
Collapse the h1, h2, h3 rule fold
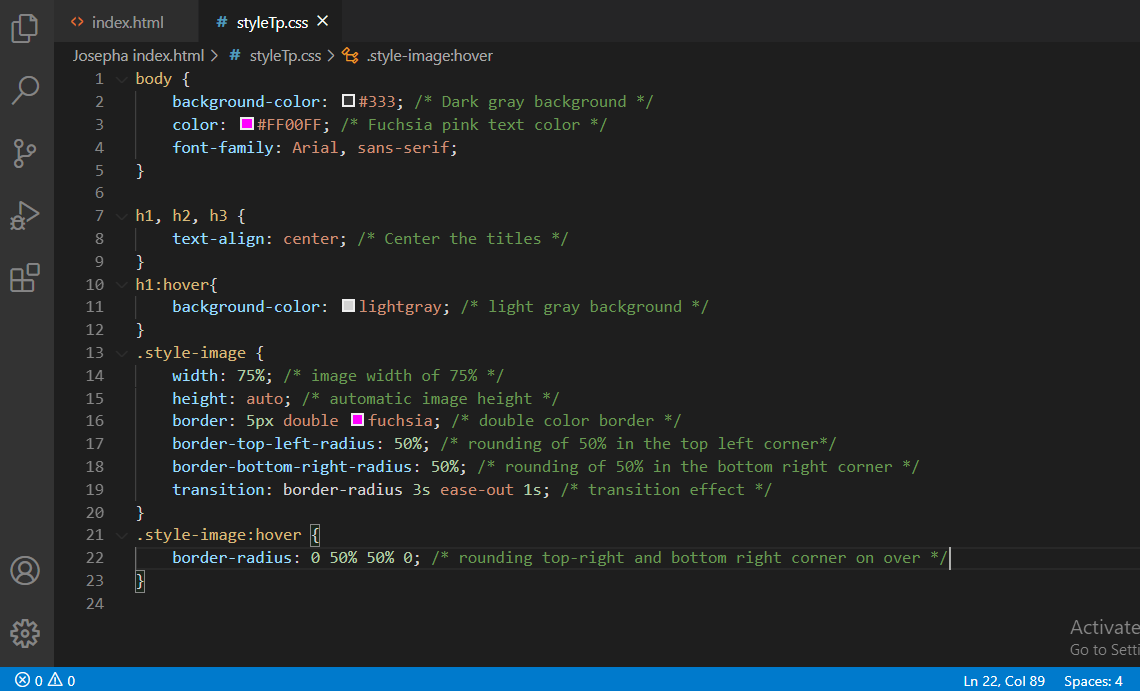click(x=121, y=216)
